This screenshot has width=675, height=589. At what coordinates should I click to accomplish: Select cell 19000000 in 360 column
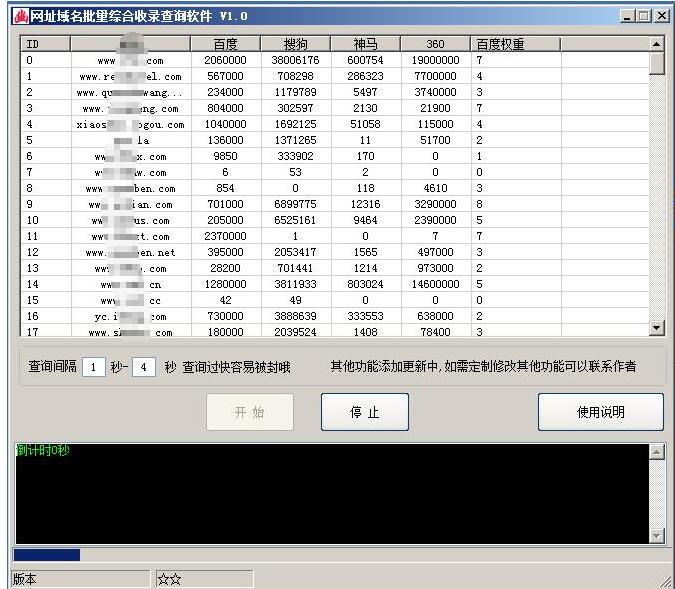435,60
